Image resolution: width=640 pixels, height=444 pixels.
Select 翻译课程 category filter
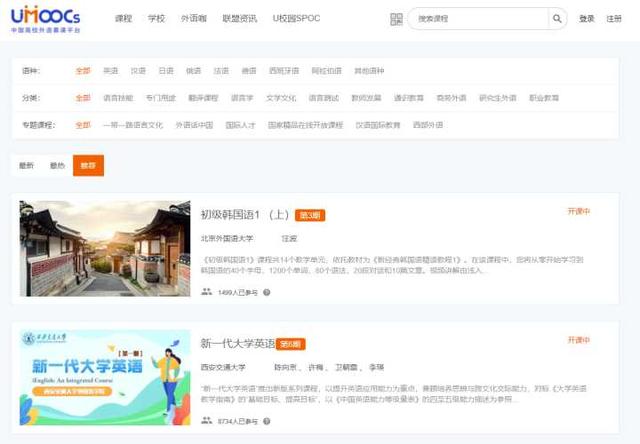[204, 98]
